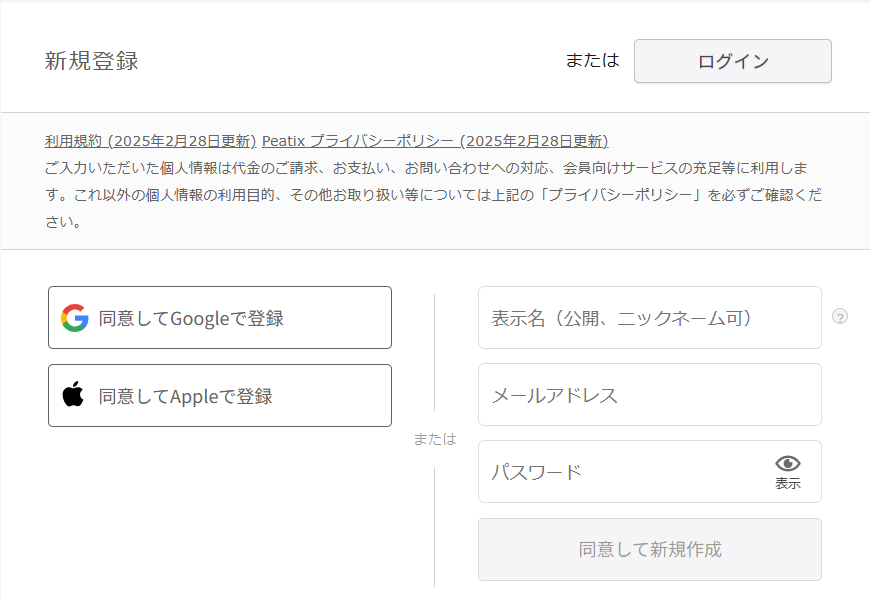The height and width of the screenshot is (600, 870).
Task: Click the または text beside the login button
Action: point(592,60)
